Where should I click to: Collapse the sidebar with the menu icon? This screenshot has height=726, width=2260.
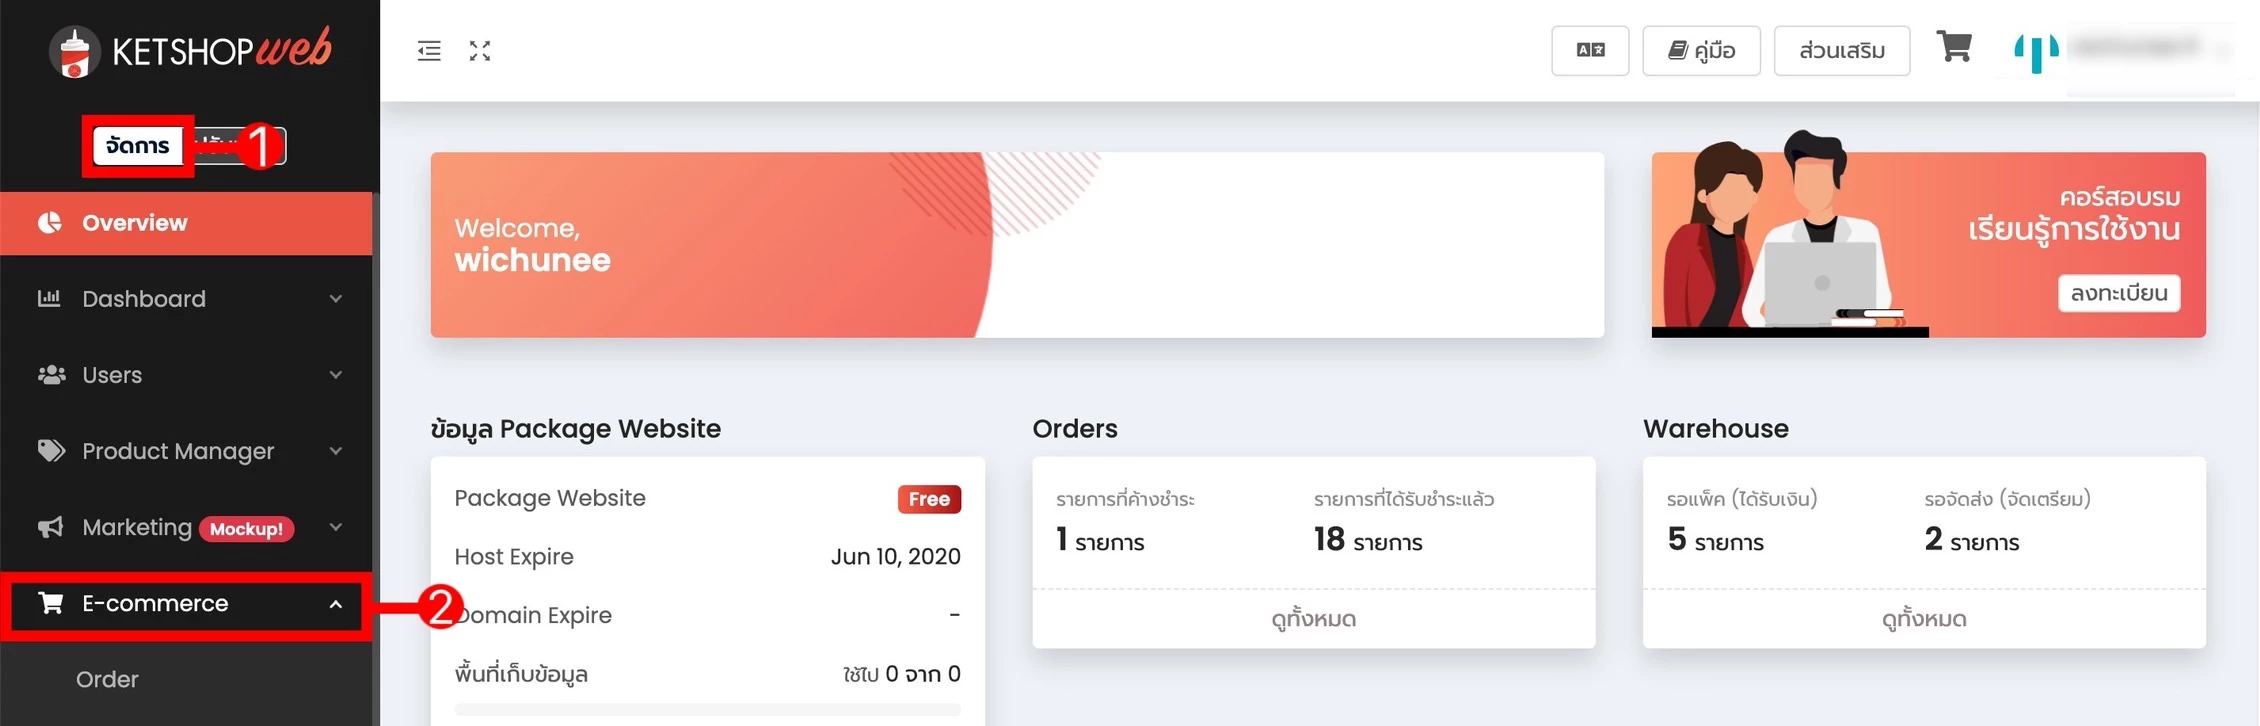tap(429, 51)
